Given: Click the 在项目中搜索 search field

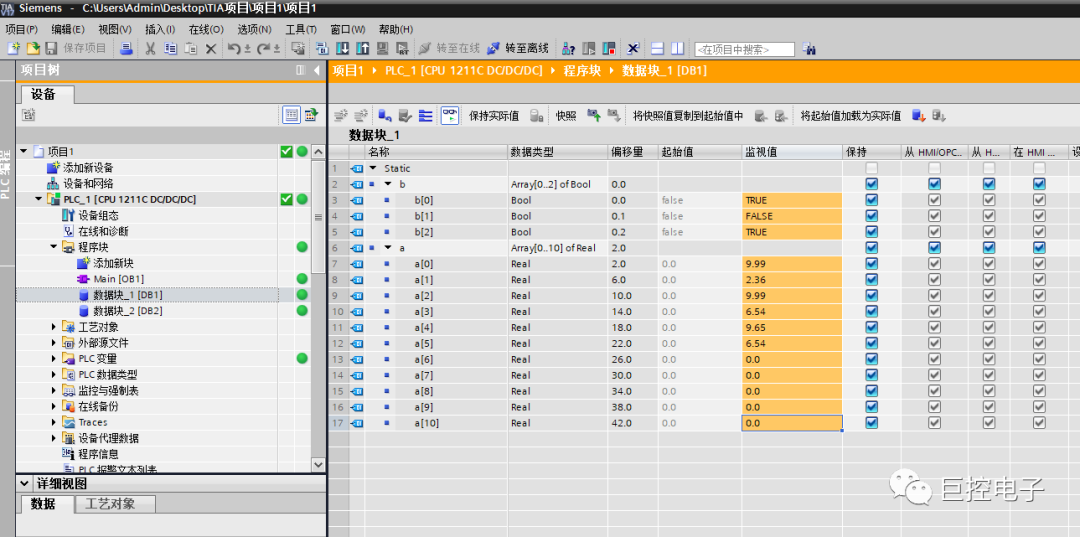Looking at the screenshot, I should (x=744, y=50).
